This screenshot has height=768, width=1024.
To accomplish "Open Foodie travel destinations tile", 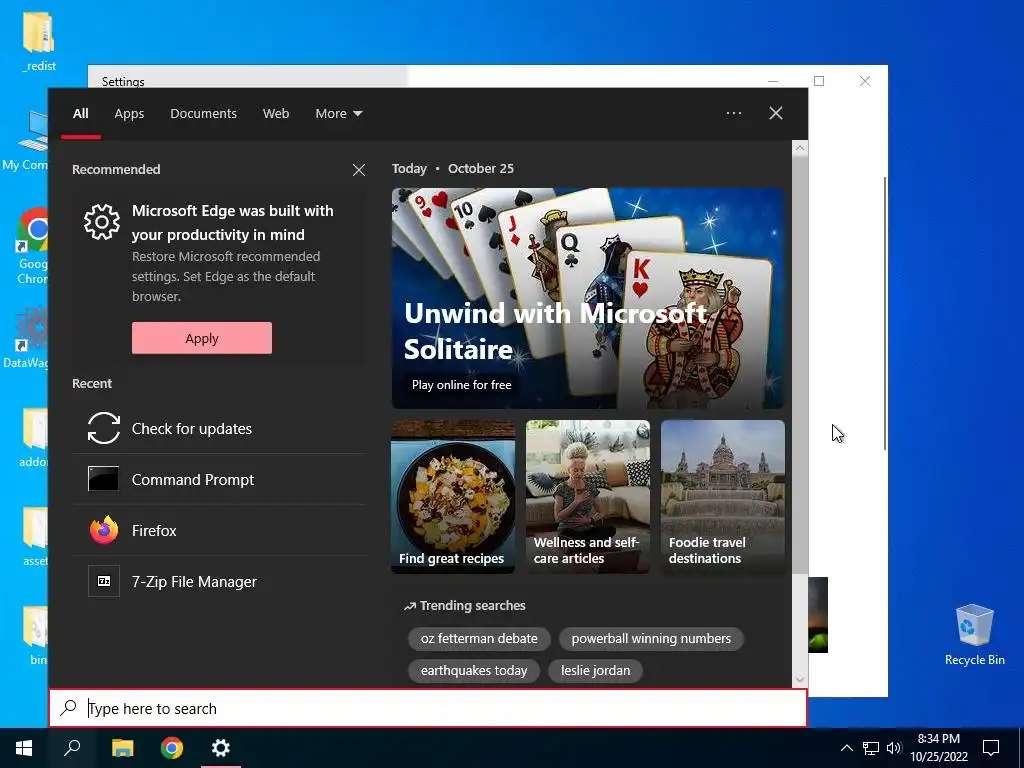I will 723,497.
